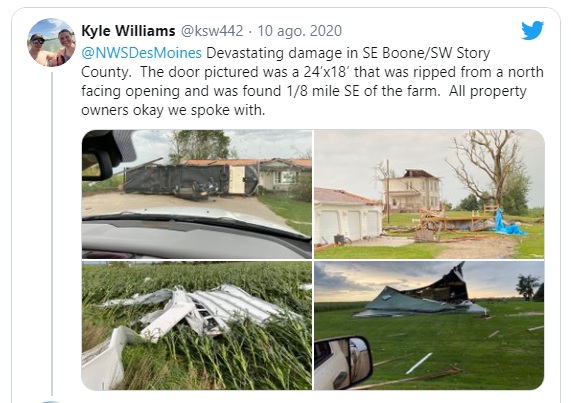Click the bare tree in the house photo
571x403 pixels.
[x=486, y=166]
